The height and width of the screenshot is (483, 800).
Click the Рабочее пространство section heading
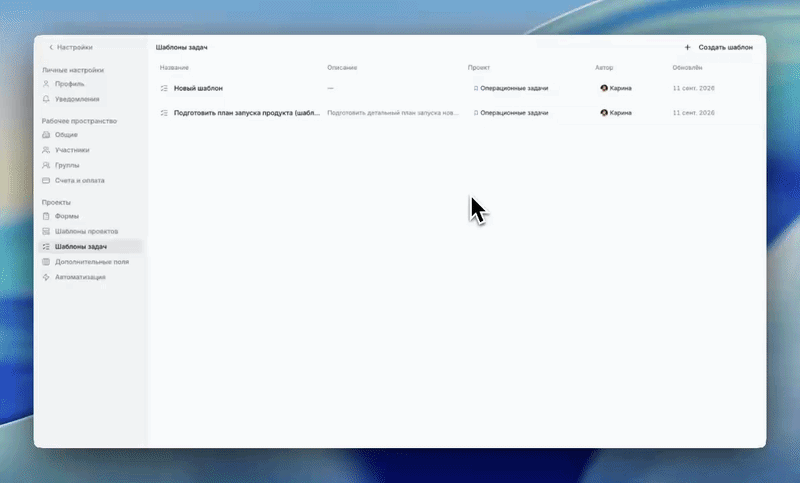pyautogui.click(x=79, y=121)
